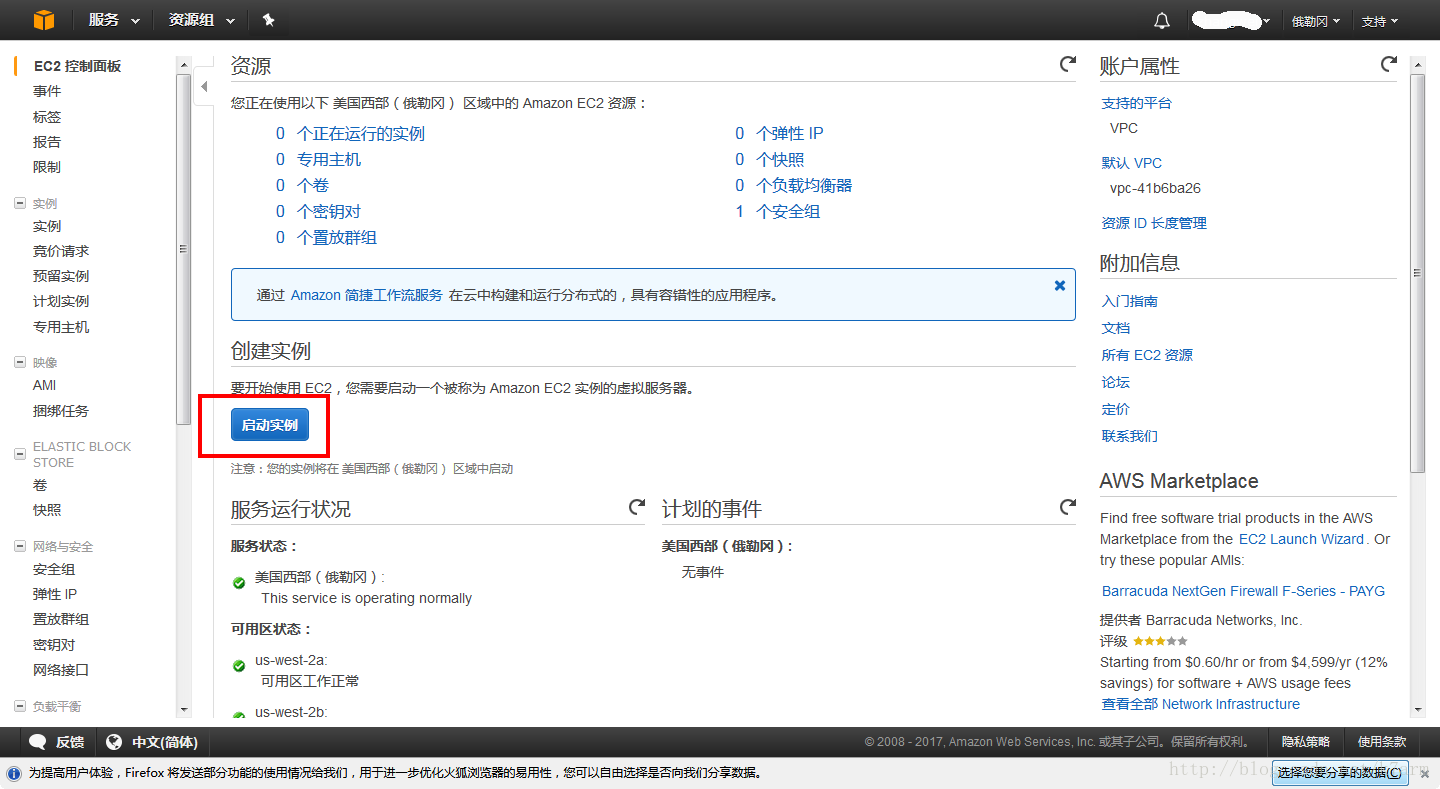Click the 反馈 speech bubble icon
This screenshot has height=789, width=1440.
point(38,742)
